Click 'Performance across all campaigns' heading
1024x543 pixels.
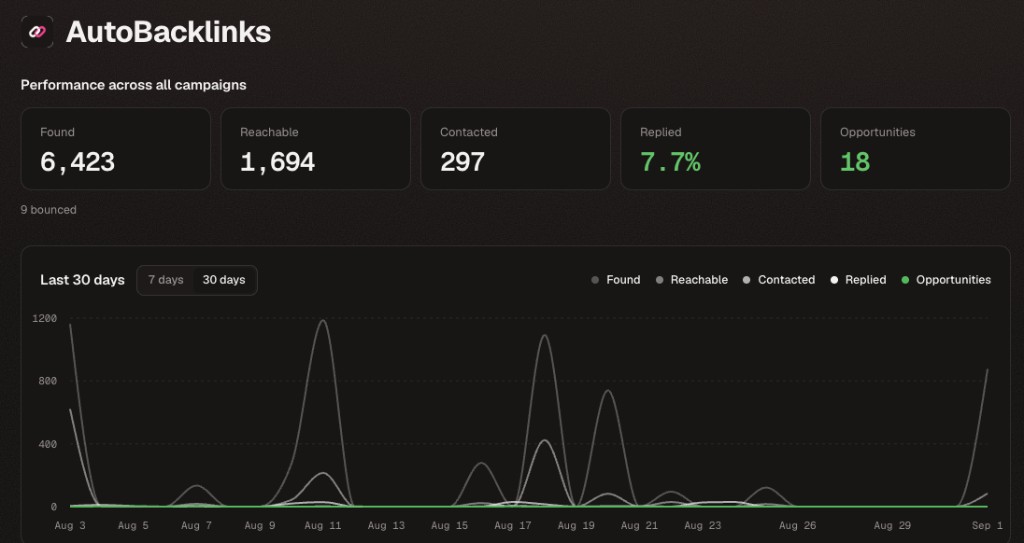click(133, 85)
